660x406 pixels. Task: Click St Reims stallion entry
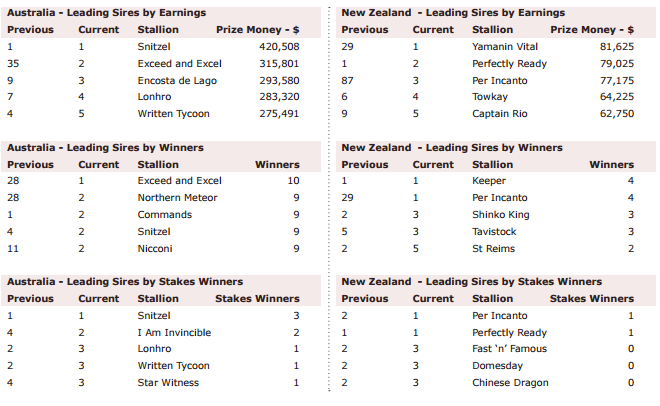(493, 249)
